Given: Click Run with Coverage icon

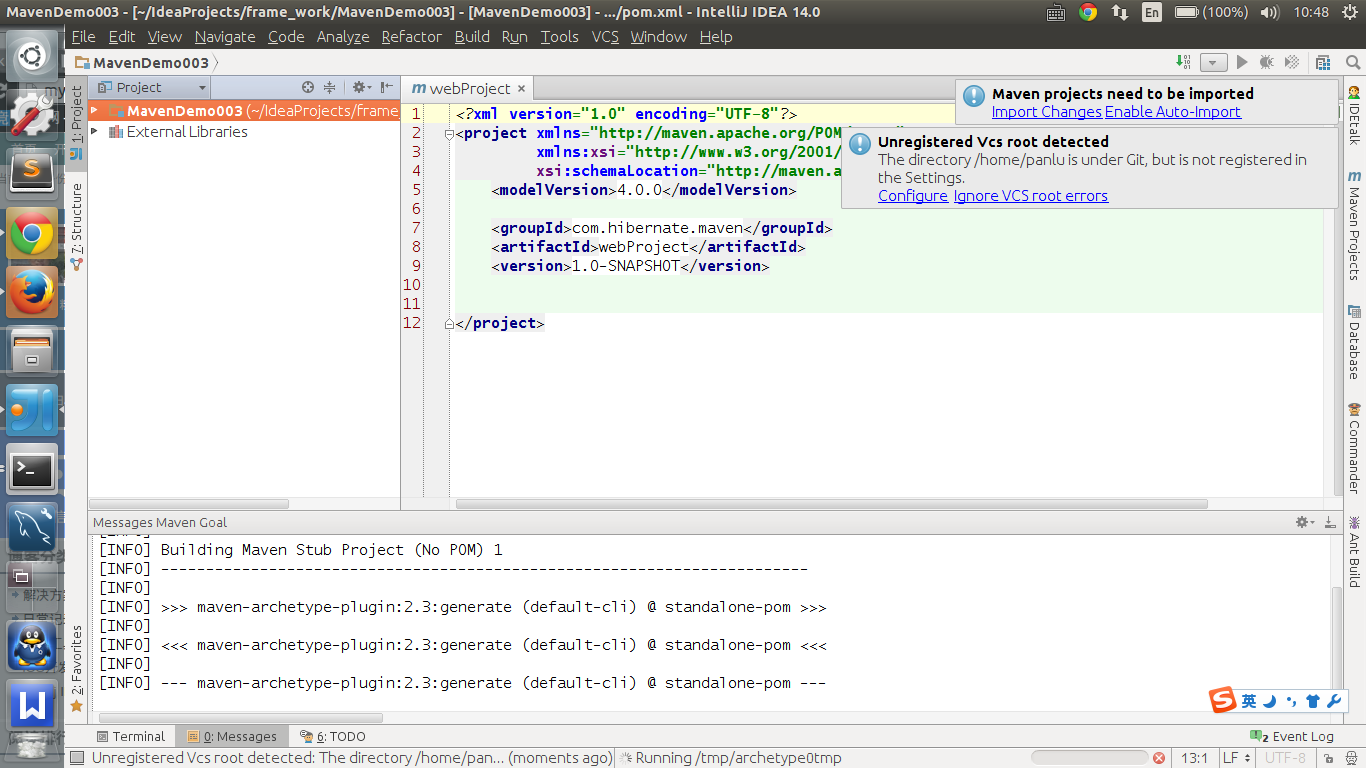Looking at the screenshot, I should [1292, 62].
